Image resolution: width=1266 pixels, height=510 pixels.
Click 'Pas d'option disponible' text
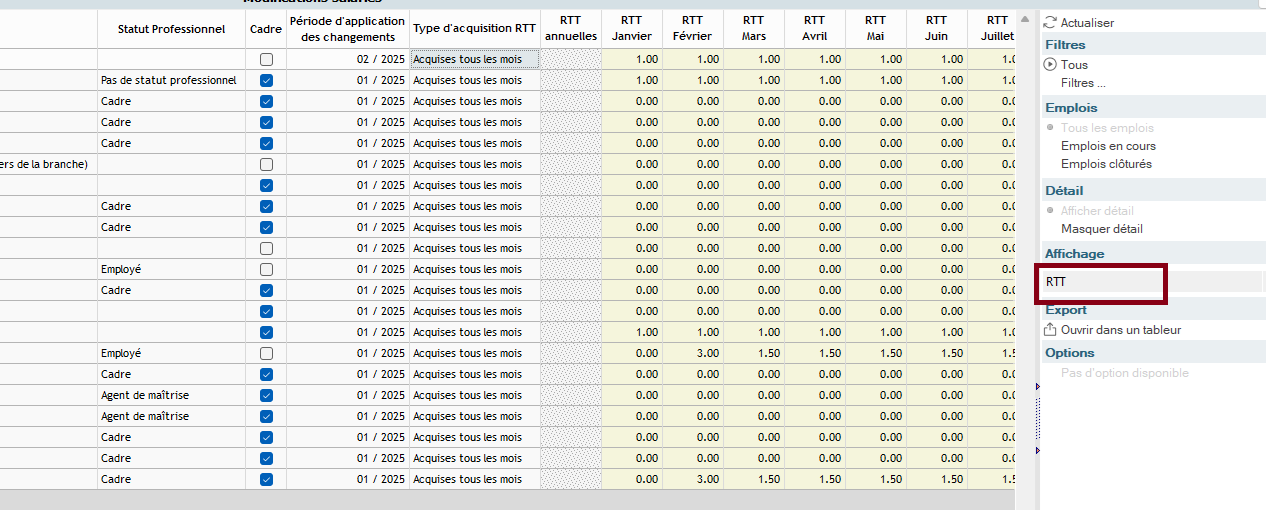click(1125, 373)
